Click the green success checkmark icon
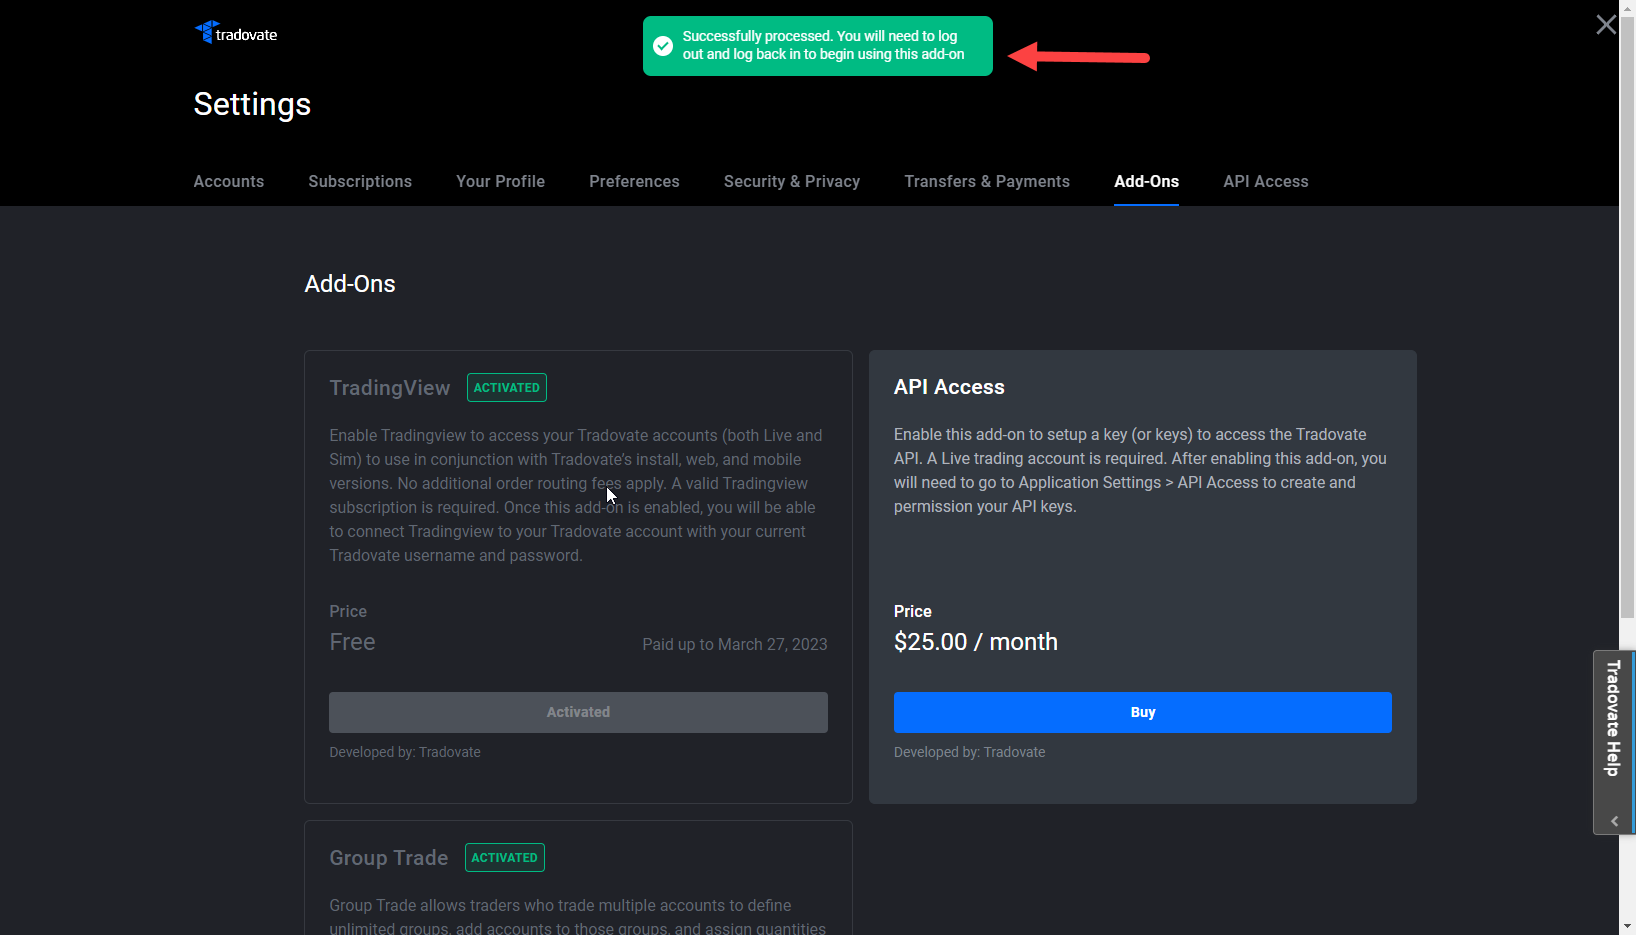The width and height of the screenshot is (1636, 935). (x=663, y=46)
